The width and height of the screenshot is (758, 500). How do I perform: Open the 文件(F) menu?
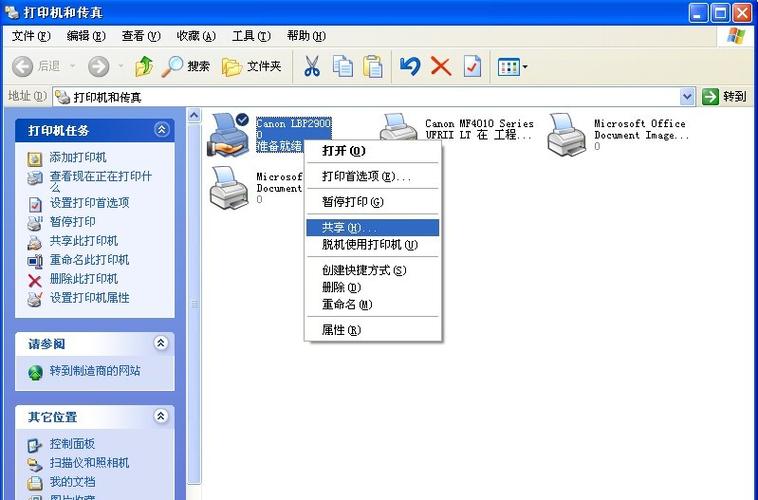(31, 36)
